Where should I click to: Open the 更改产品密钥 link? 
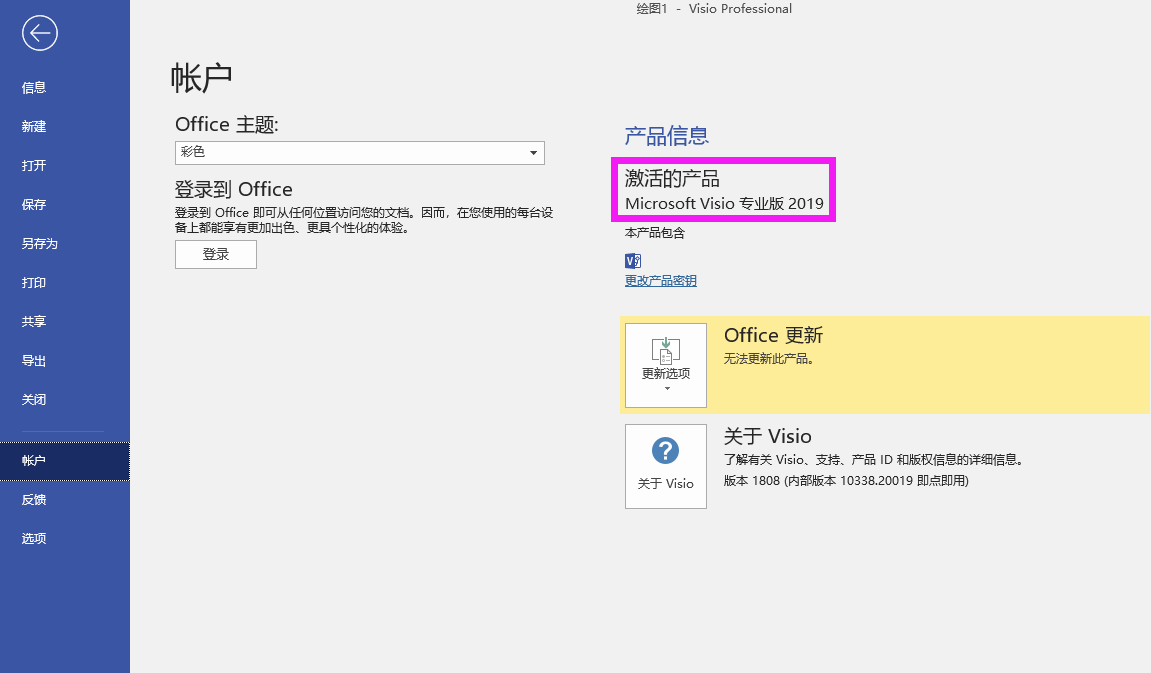pos(660,281)
